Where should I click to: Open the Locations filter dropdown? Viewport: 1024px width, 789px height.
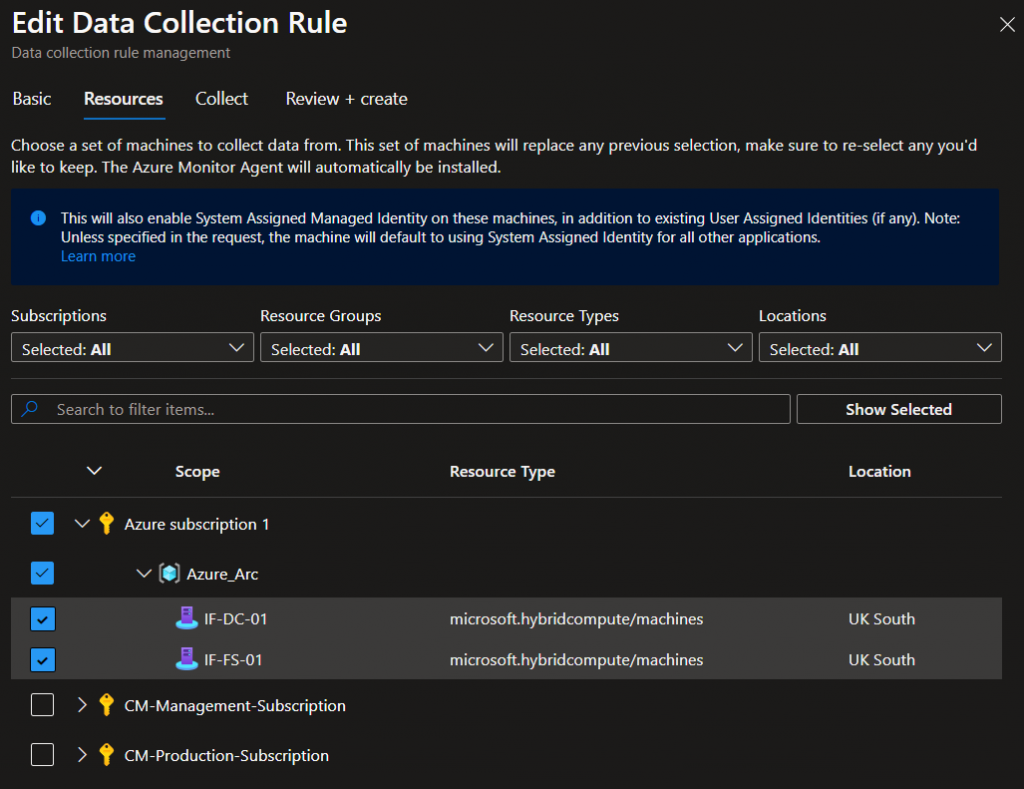880,347
